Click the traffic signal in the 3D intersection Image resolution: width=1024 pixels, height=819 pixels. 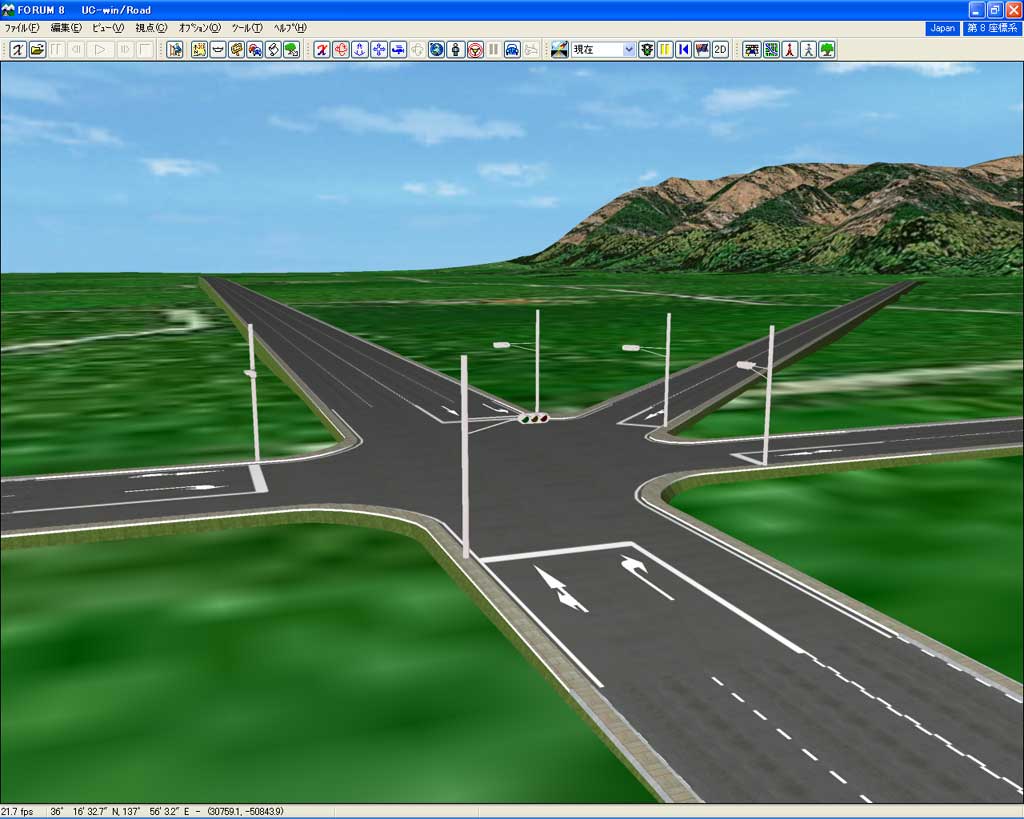[x=534, y=418]
